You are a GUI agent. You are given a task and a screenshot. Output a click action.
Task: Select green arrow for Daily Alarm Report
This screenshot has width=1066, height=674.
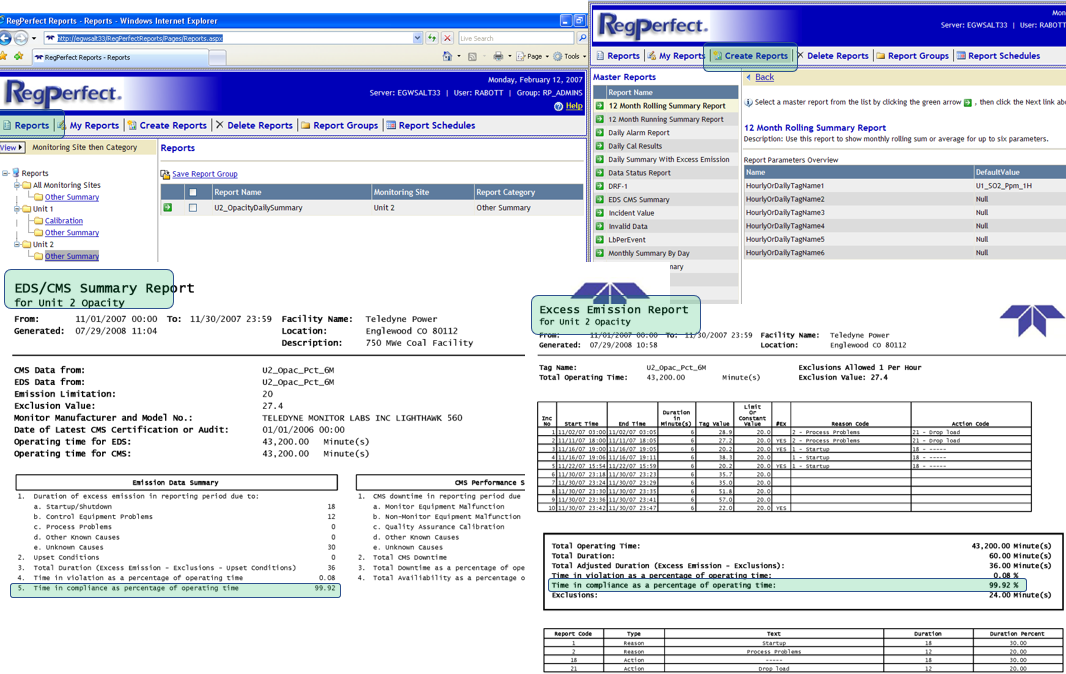tap(600, 132)
